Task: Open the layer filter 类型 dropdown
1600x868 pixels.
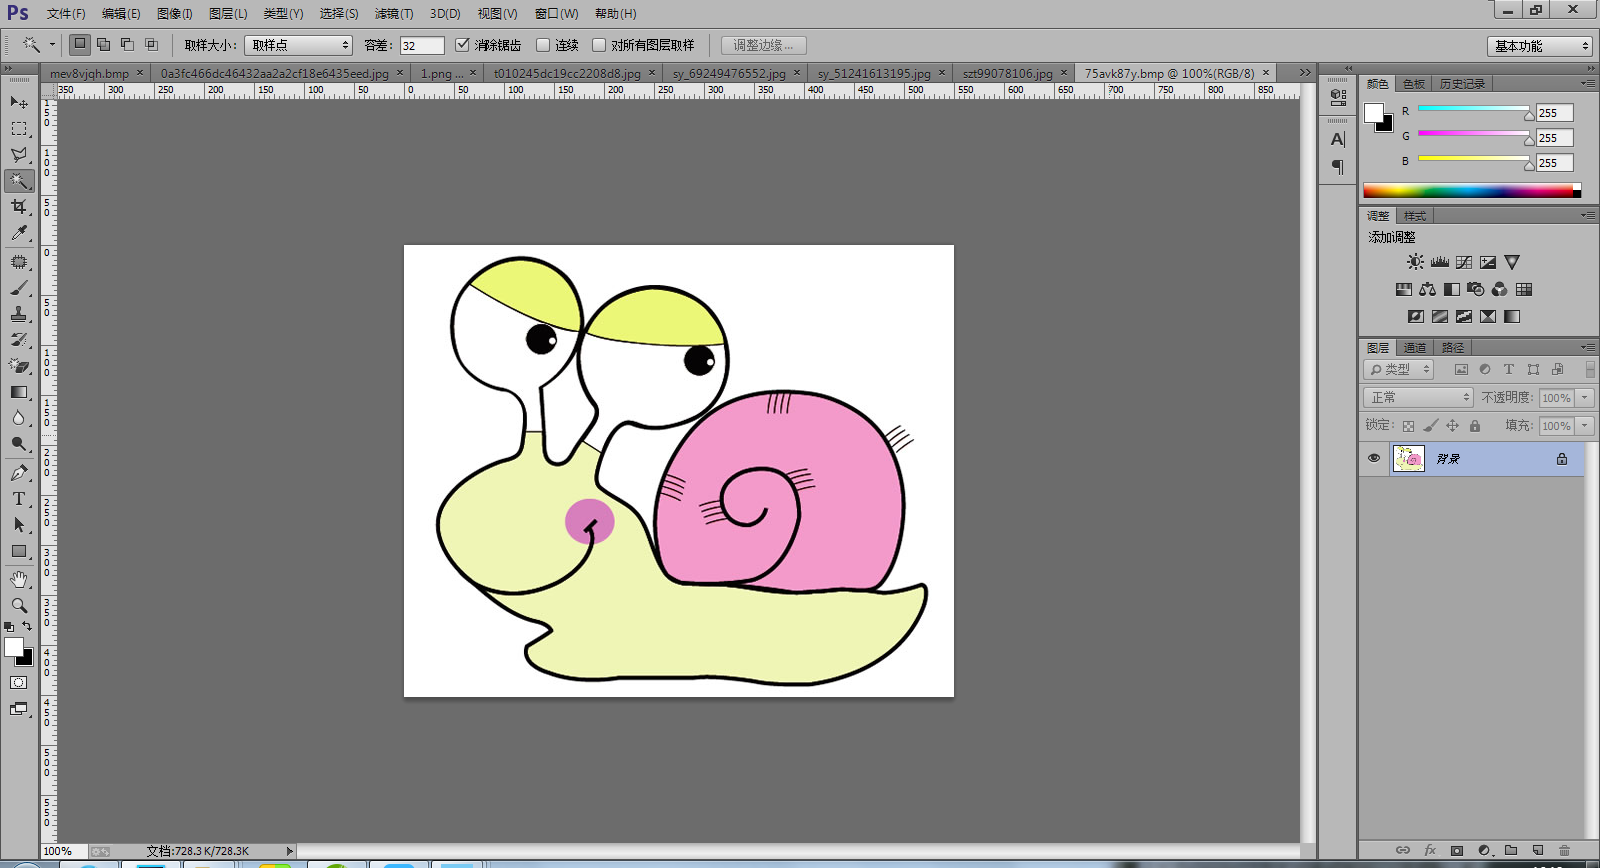Action: tap(1398, 369)
